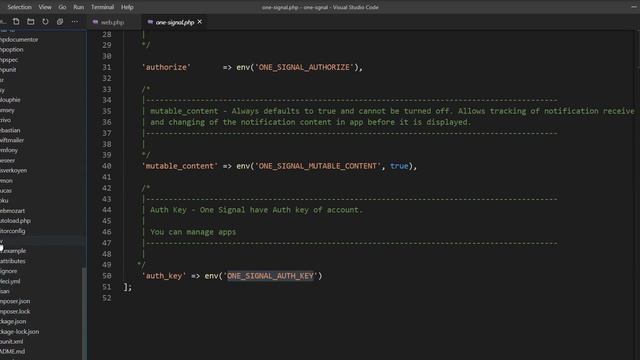Close the one-signal.php tab

[200, 22]
